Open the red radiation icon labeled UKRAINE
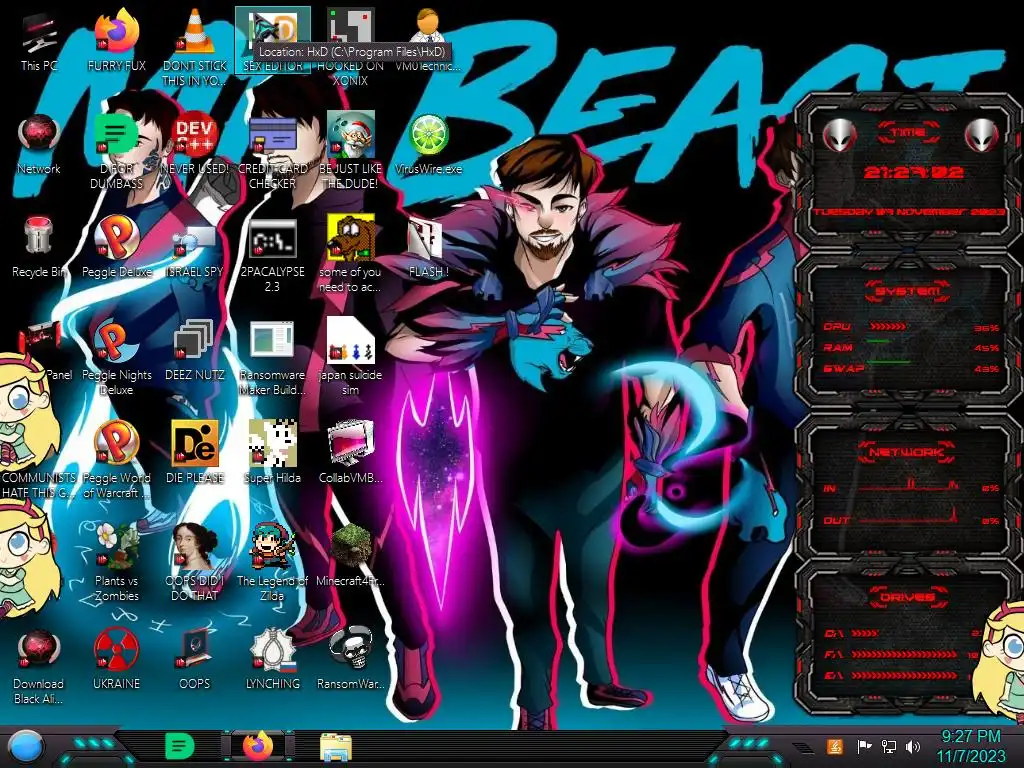1024x768 pixels. 116,660
